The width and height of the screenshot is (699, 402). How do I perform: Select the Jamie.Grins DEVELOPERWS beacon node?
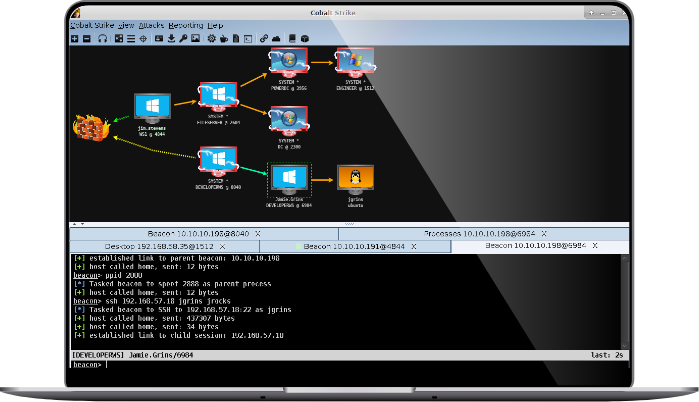tap(289, 179)
